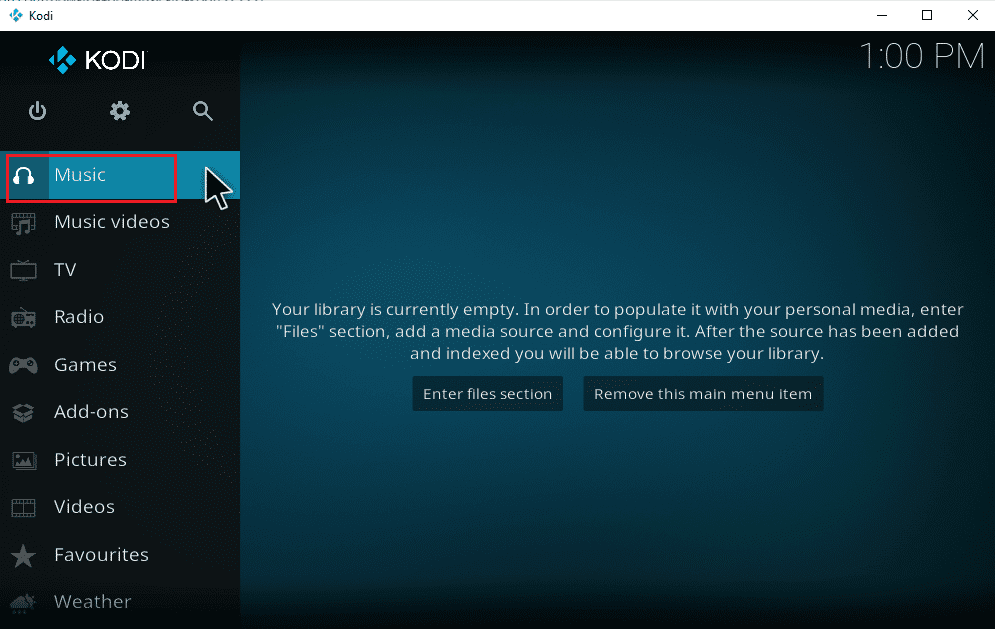This screenshot has width=995, height=629.
Task: Open the search function
Action: point(203,111)
